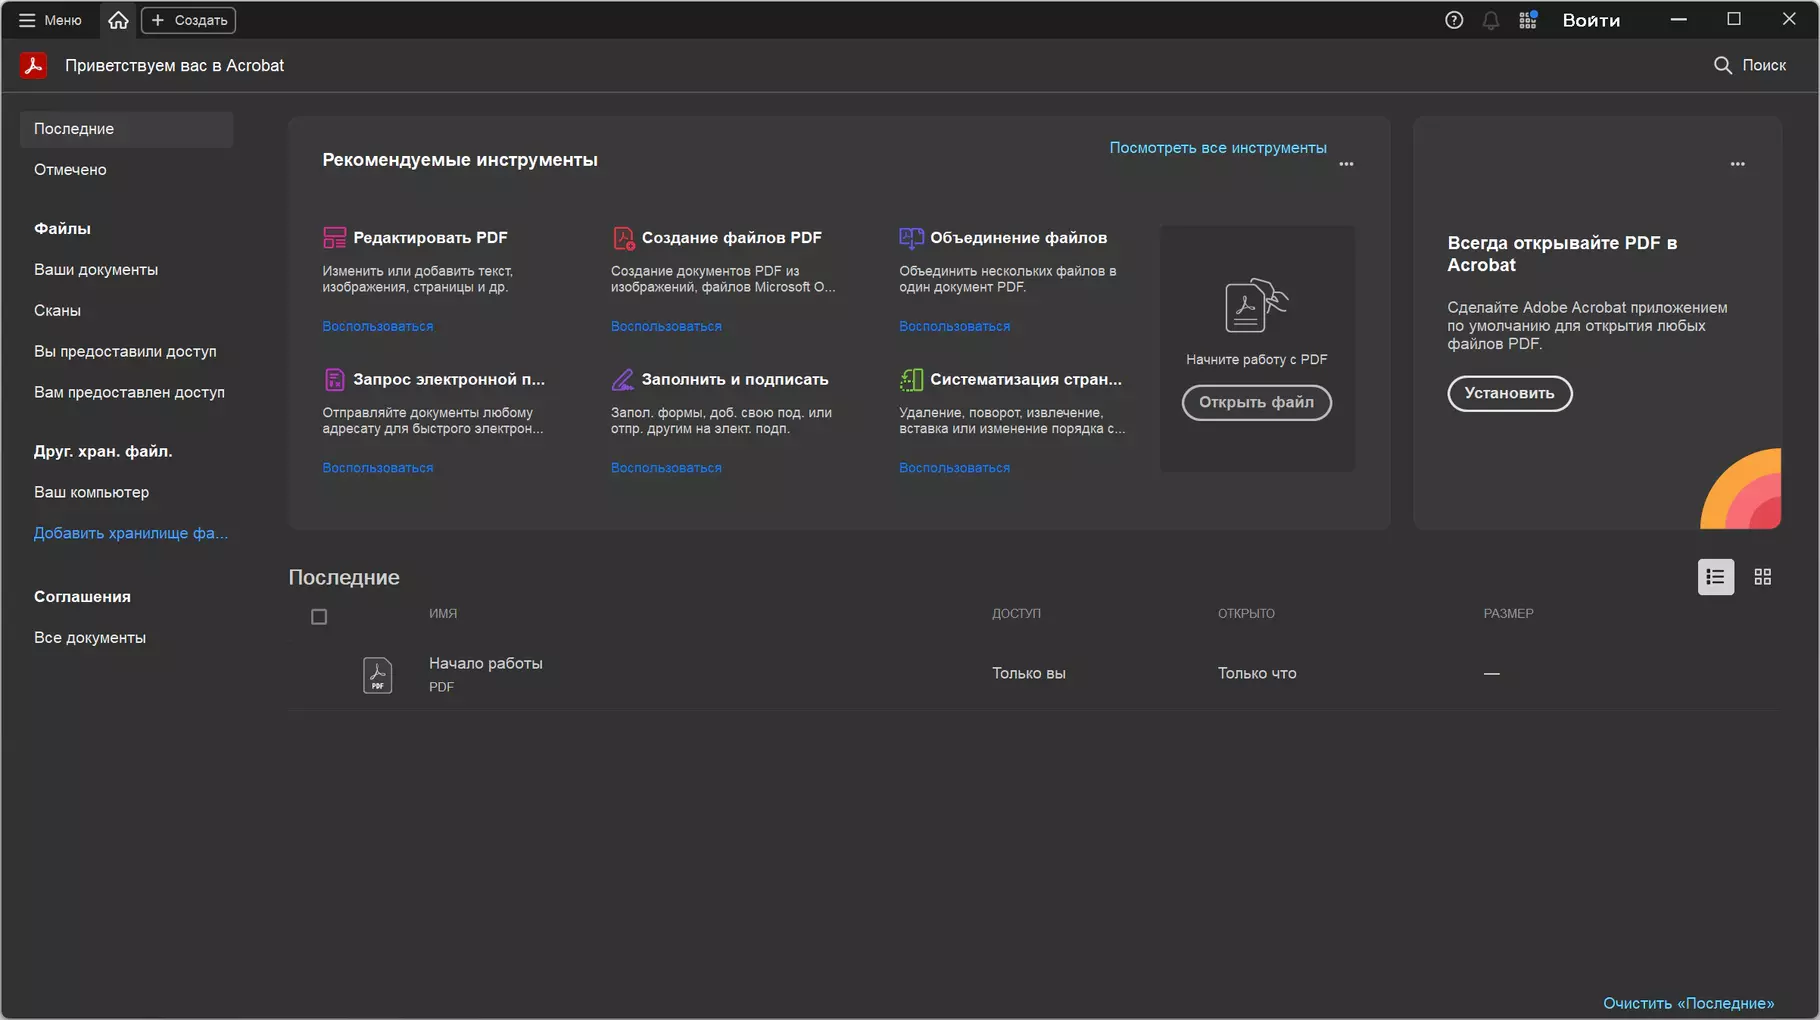Click Очистить «Последние» link
The height and width of the screenshot is (1020, 1820).
pyautogui.click(x=1688, y=1003)
